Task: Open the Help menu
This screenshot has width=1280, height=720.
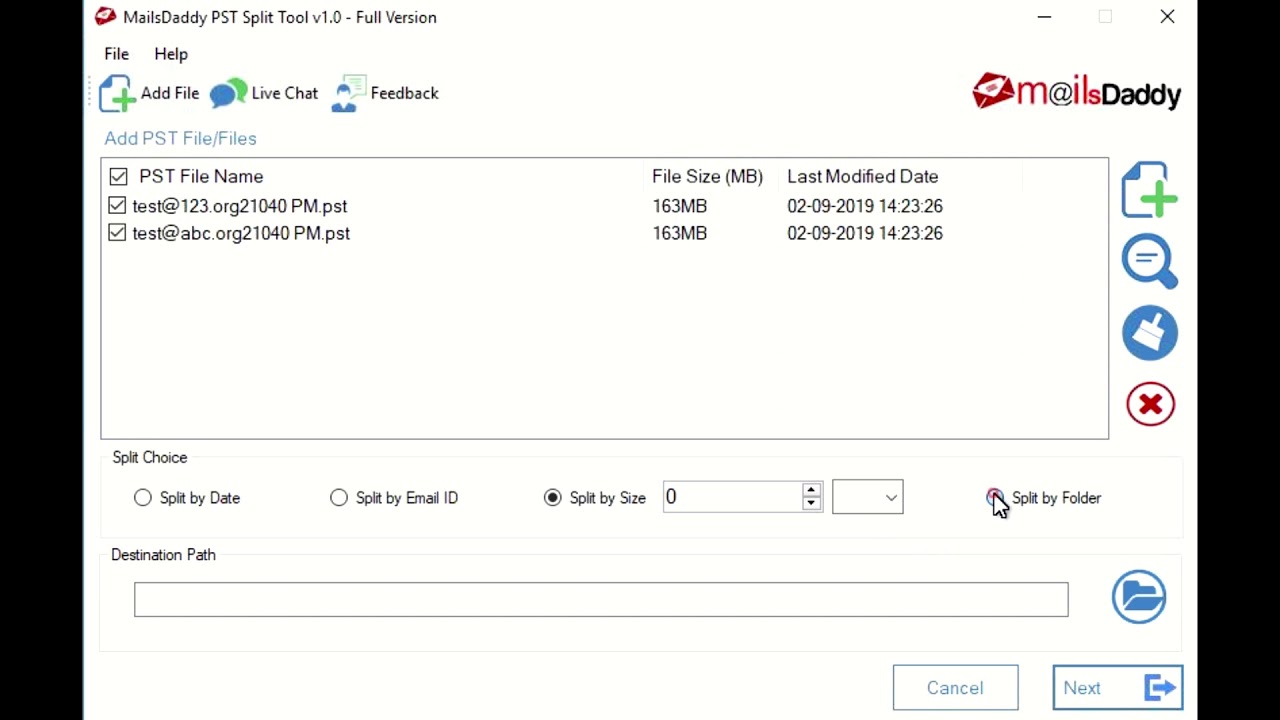Action: tap(171, 54)
